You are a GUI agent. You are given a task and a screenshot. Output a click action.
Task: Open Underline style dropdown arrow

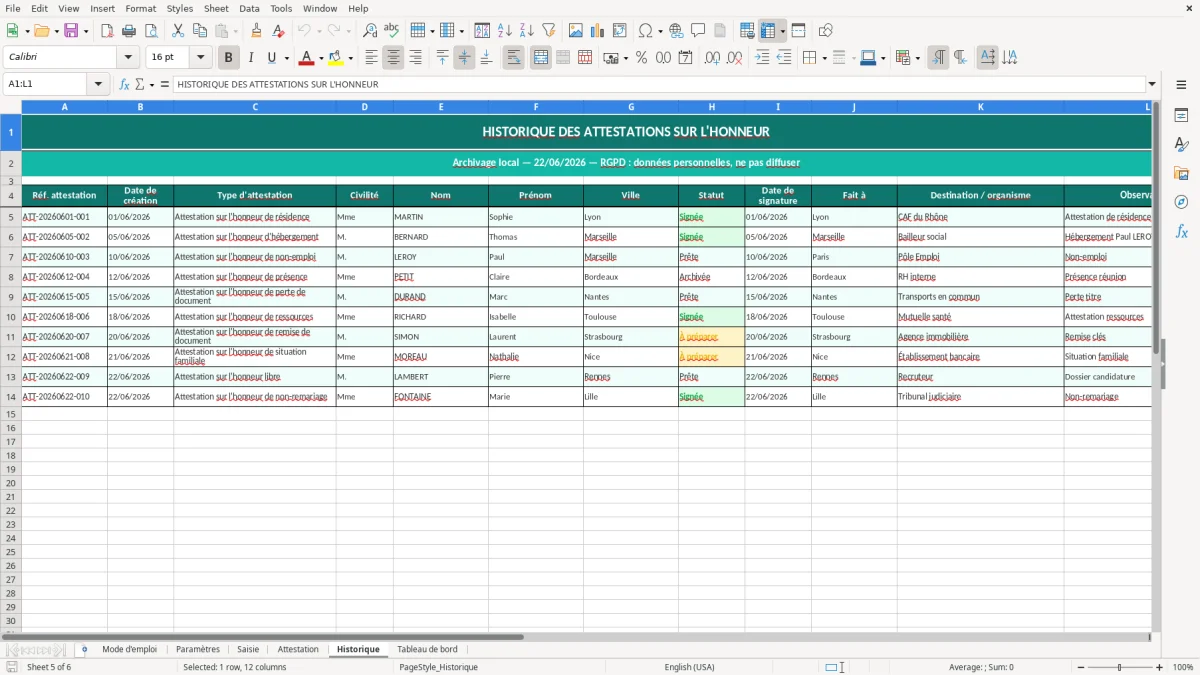[x=286, y=58]
